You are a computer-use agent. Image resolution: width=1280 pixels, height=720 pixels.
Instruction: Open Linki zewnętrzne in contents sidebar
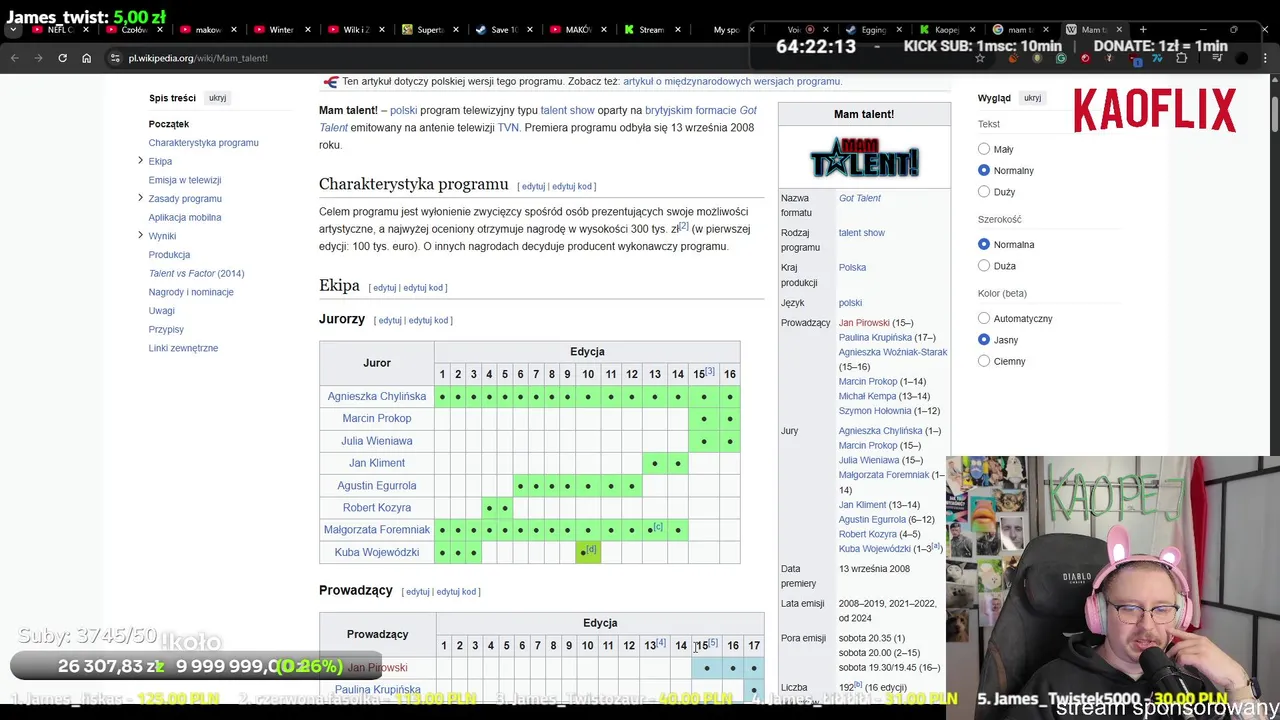point(183,348)
